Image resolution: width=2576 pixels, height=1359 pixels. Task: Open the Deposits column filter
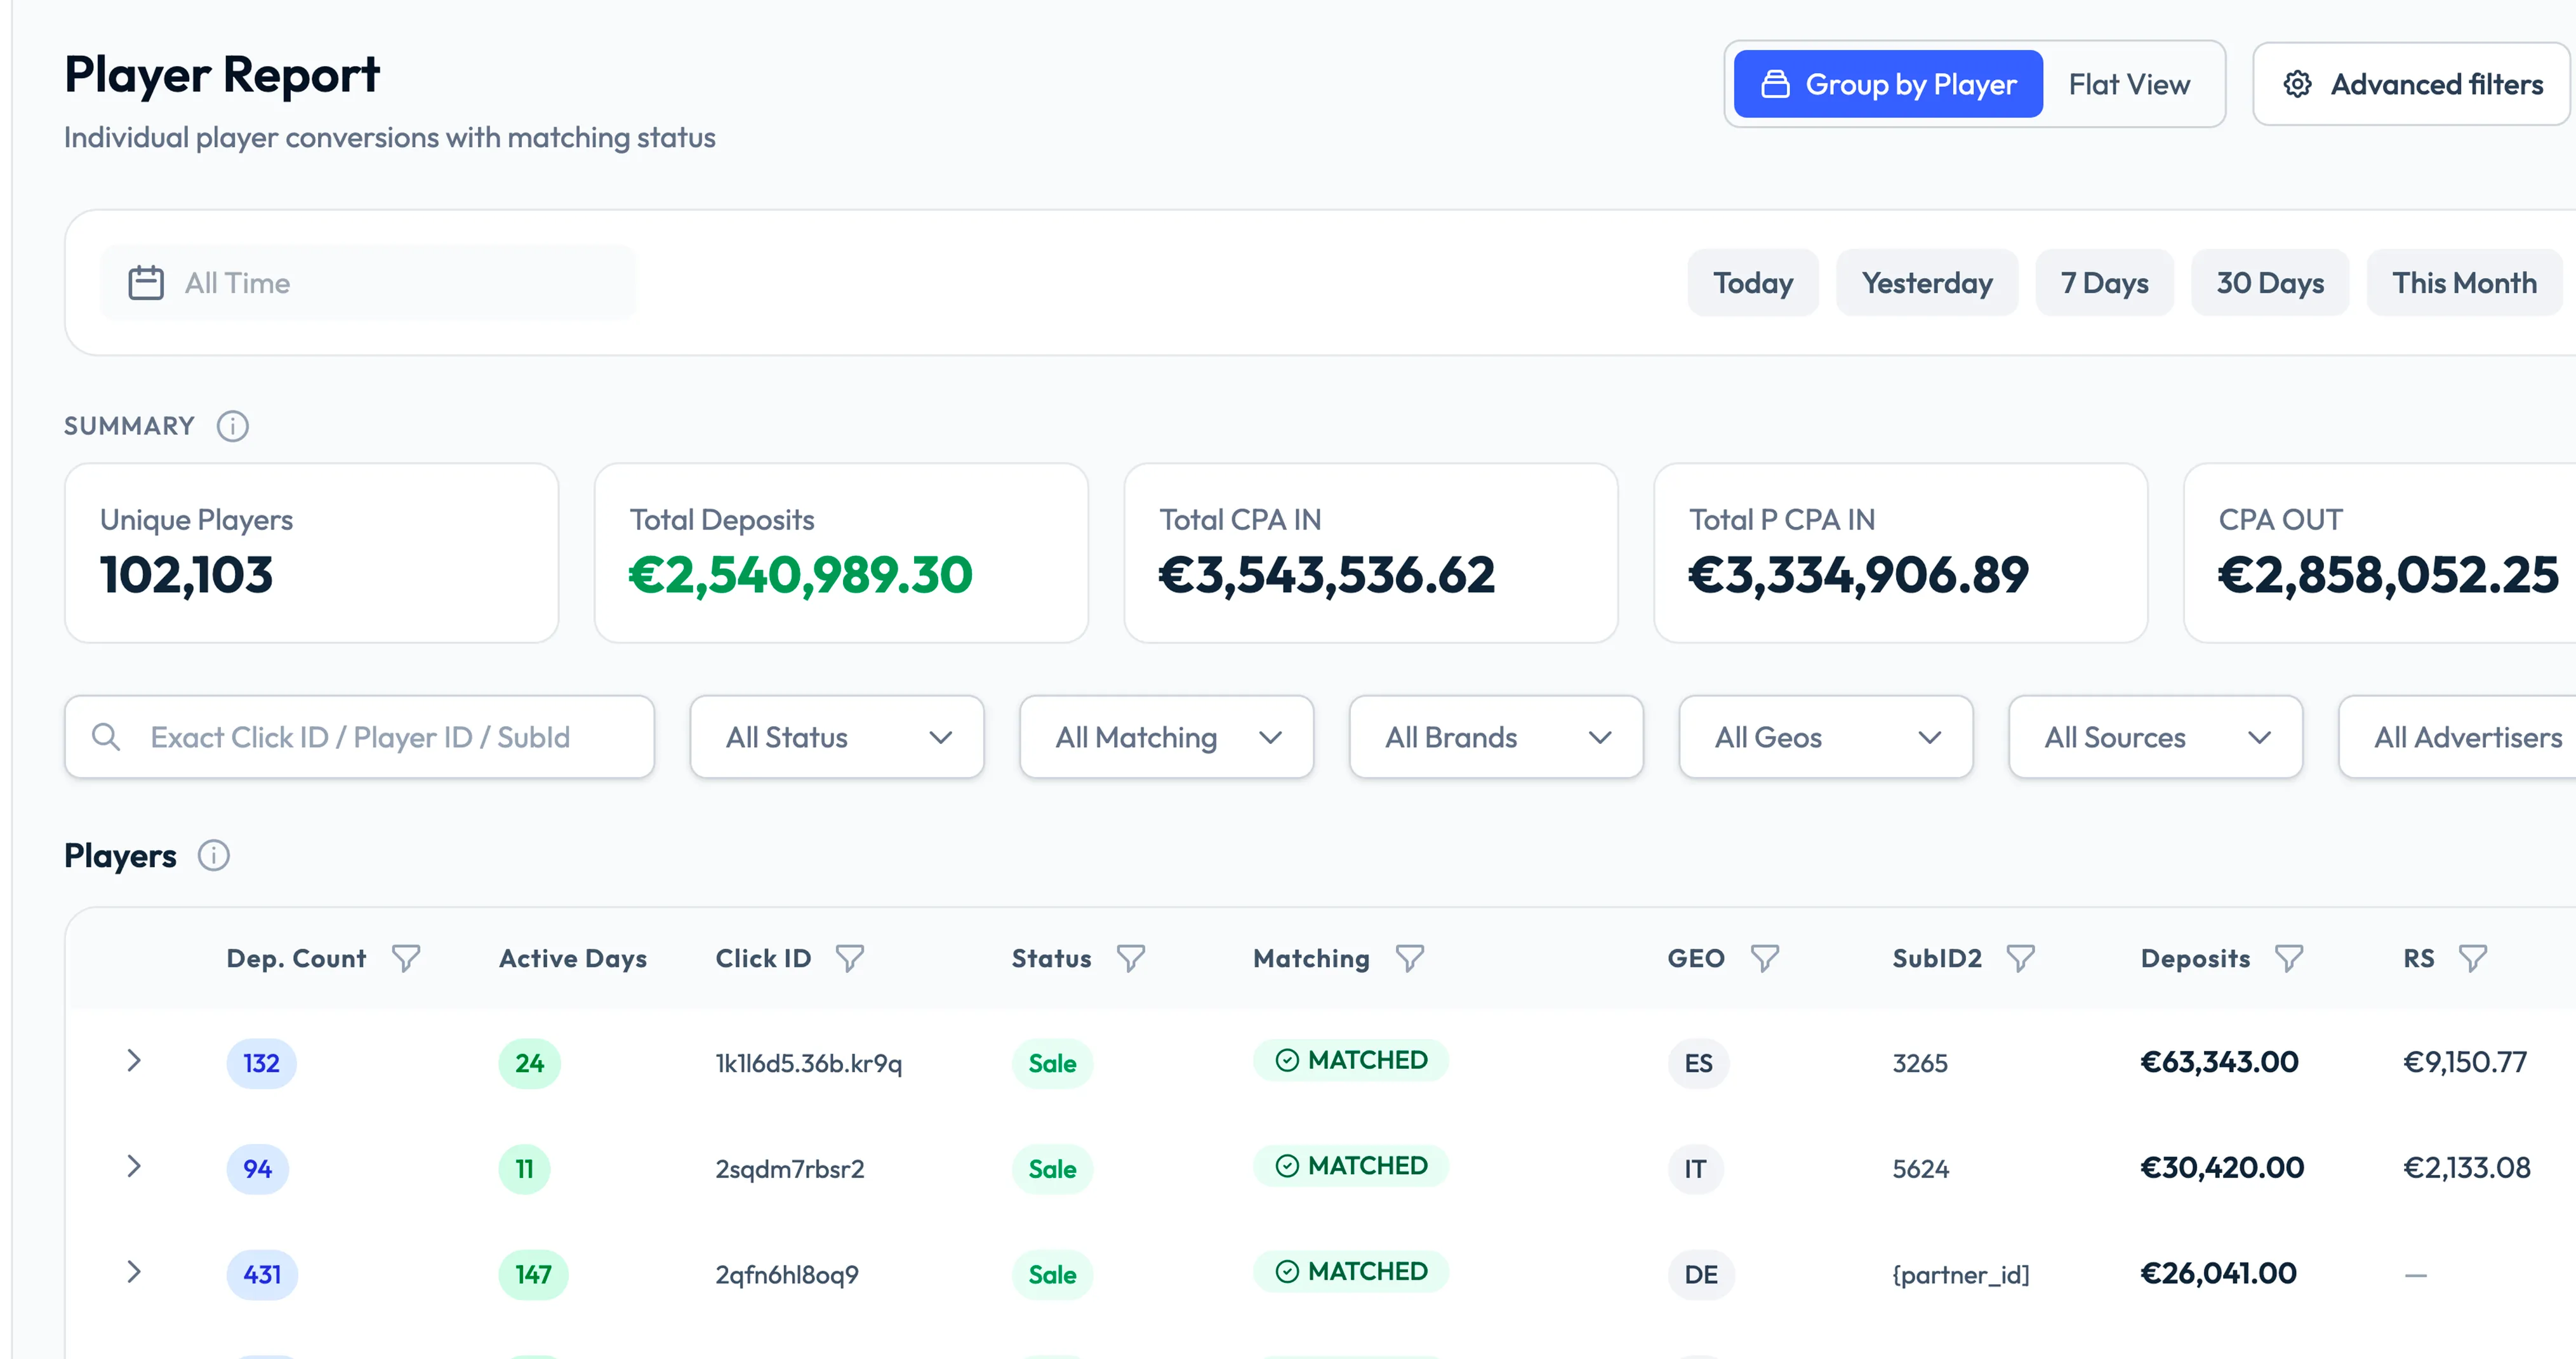pos(2289,958)
